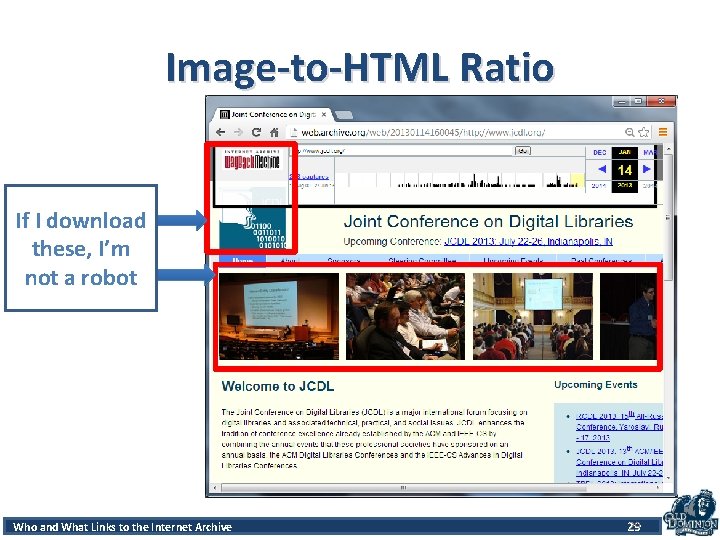Viewport: 720px width, 540px height.
Task: Click the Wayback Machine logo
Action: pos(252,160)
